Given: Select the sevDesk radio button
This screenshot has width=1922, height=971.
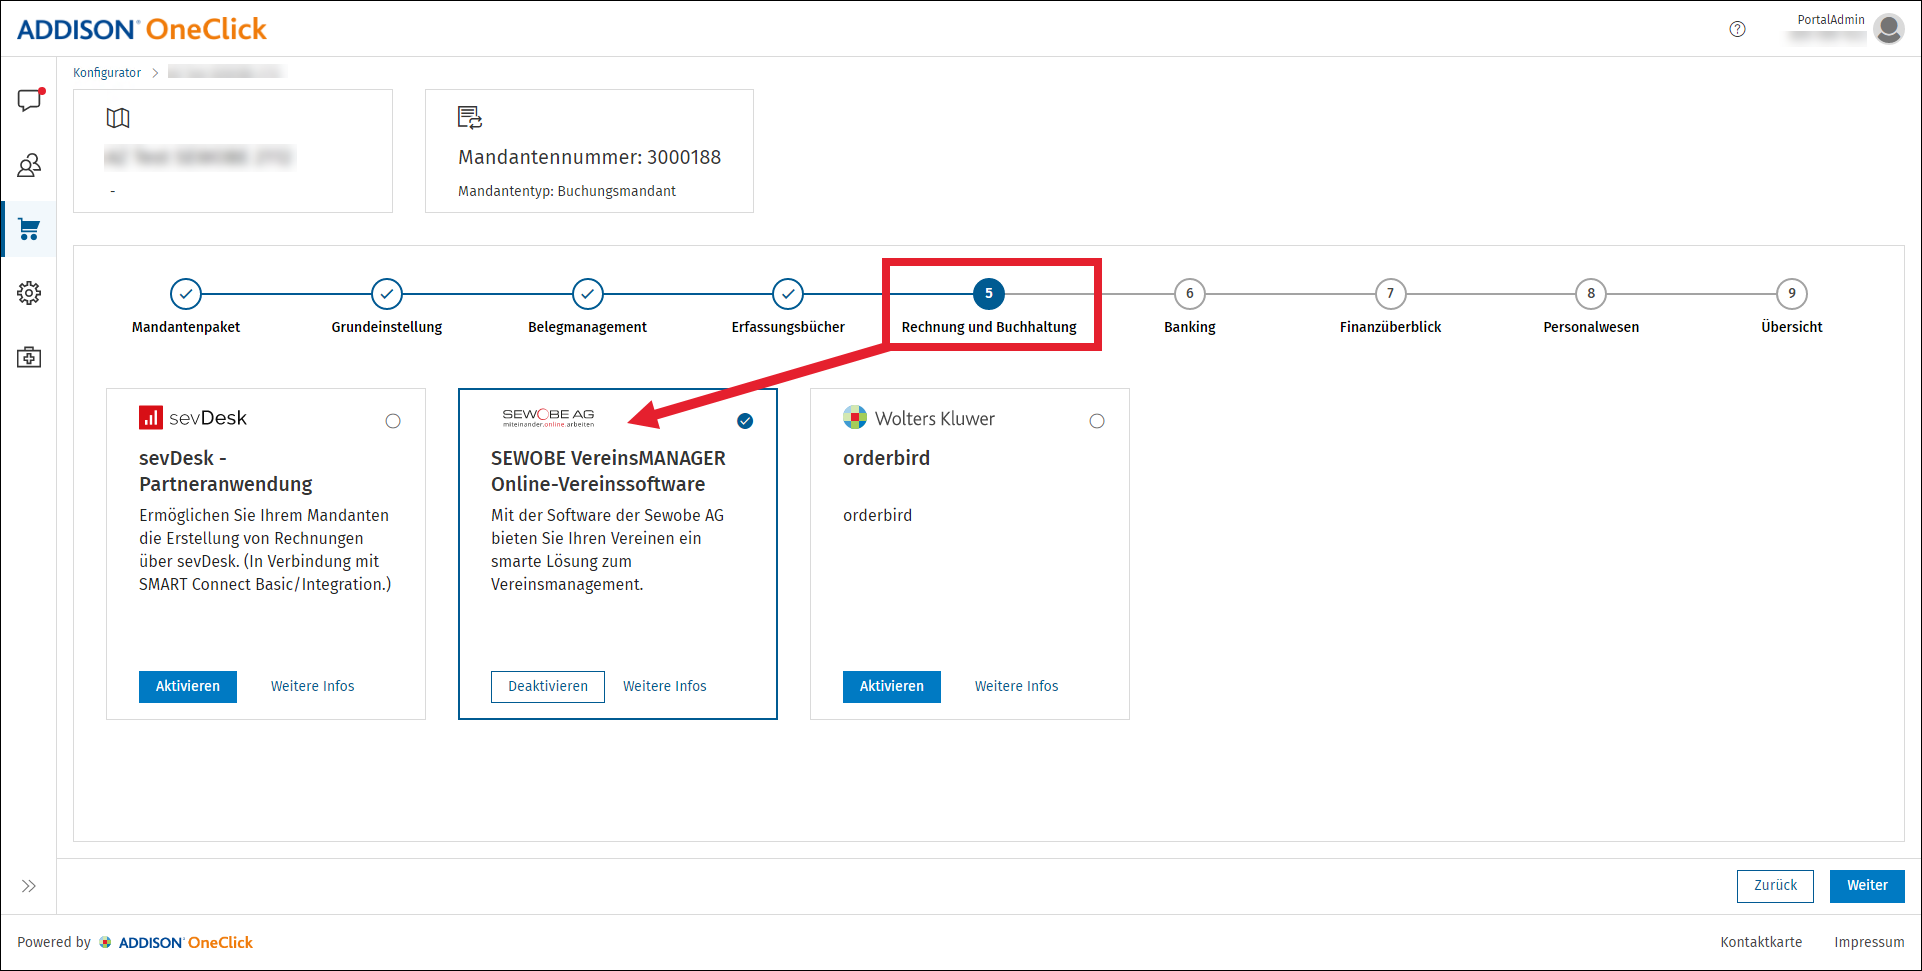Looking at the screenshot, I should point(393,421).
